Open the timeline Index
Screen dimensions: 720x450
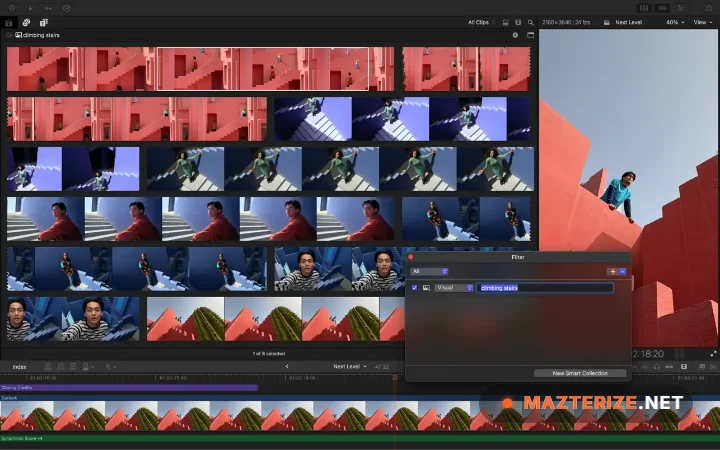pyautogui.click(x=19, y=367)
